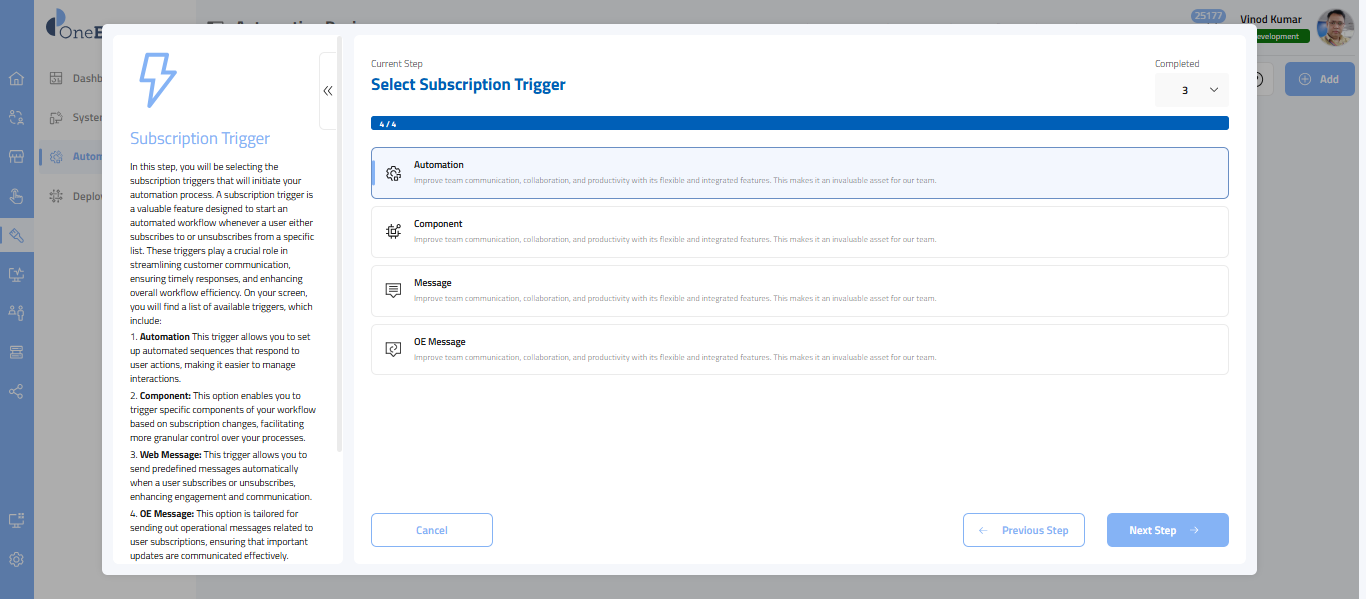Click the Add button in the header
The width and height of the screenshot is (1366, 599).
point(1318,79)
